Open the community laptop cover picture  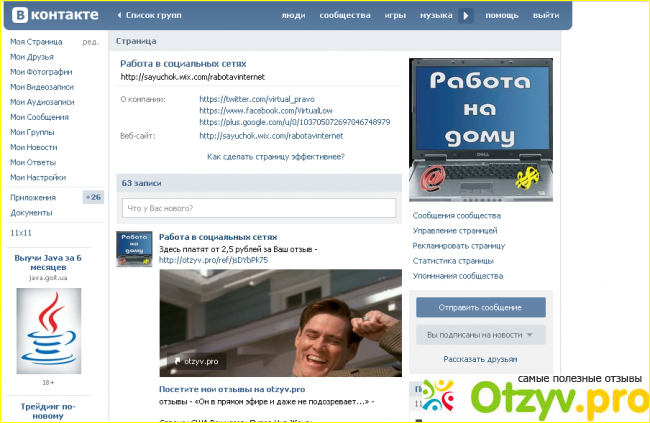pyautogui.click(x=479, y=128)
